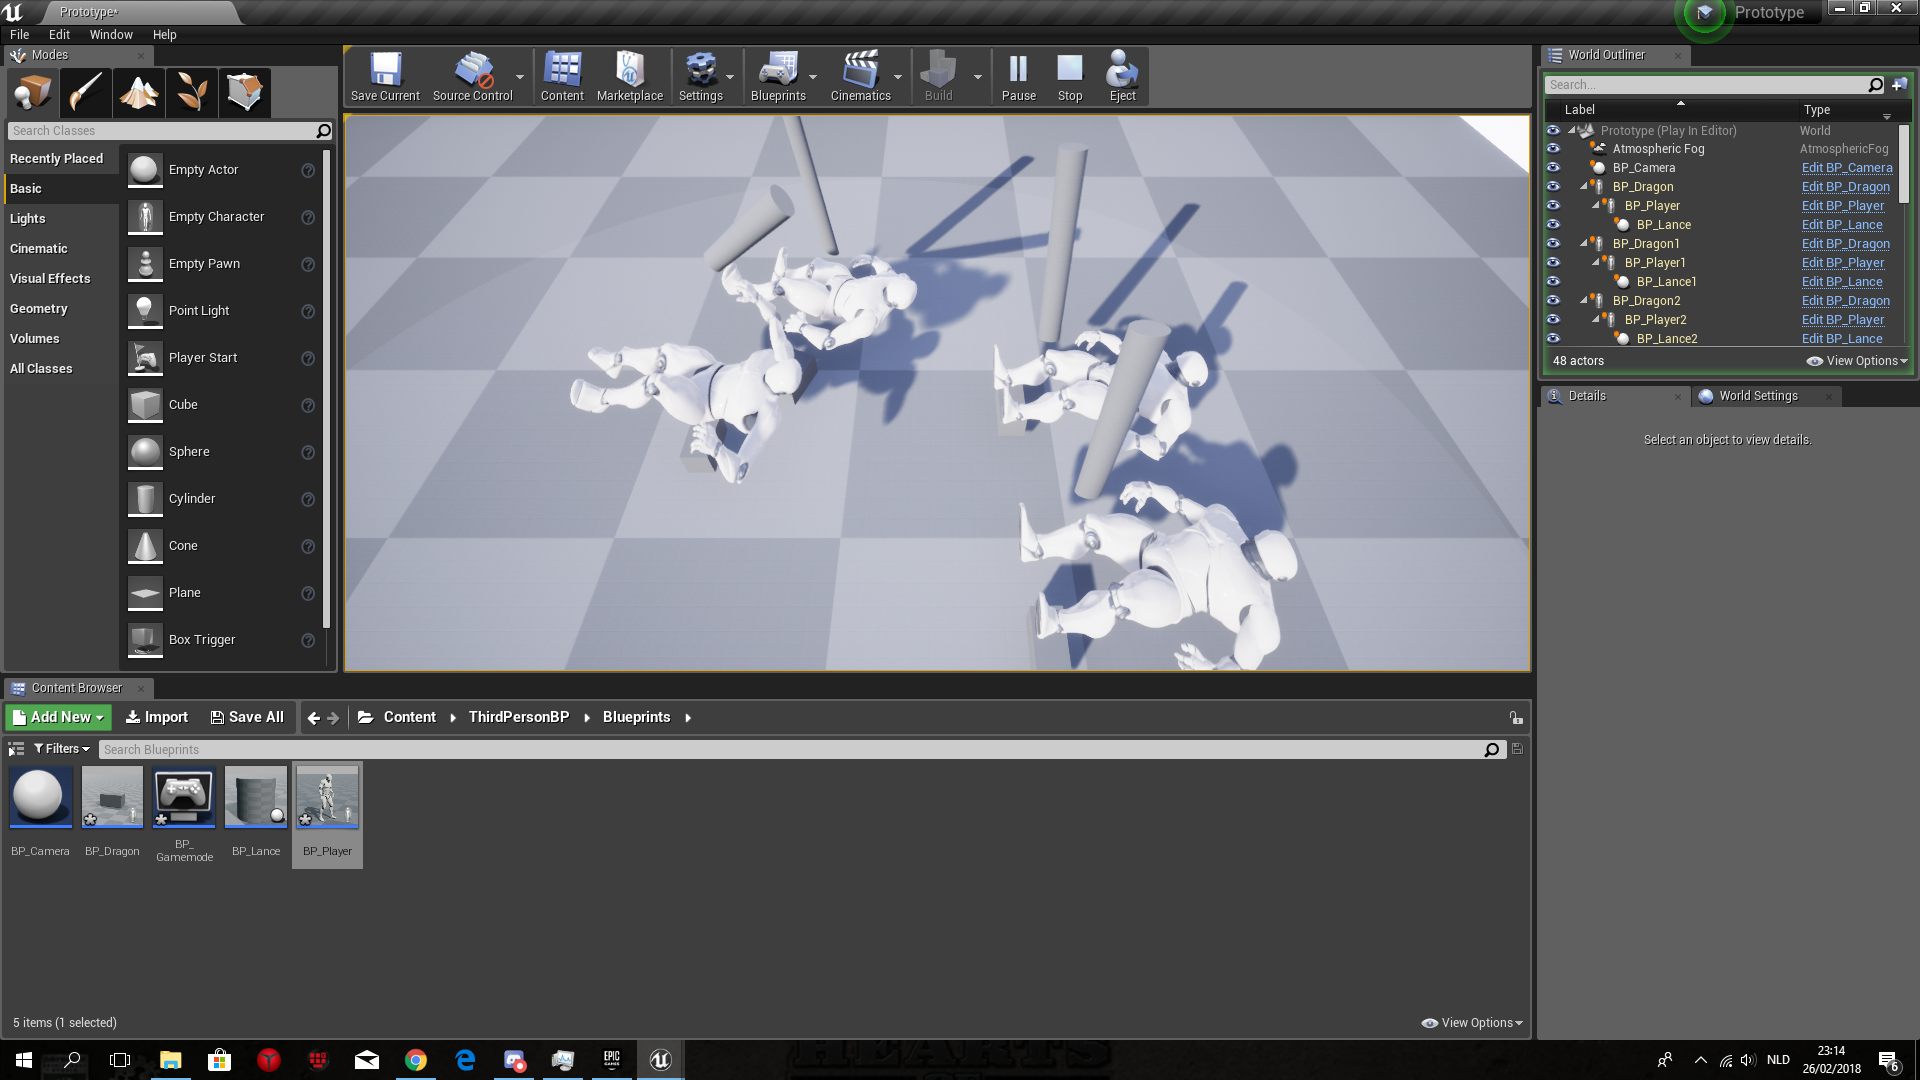The image size is (1920, 1080).
Task: Toggle visibility of BP_Dragon actor
Action: click(1553, 187)
